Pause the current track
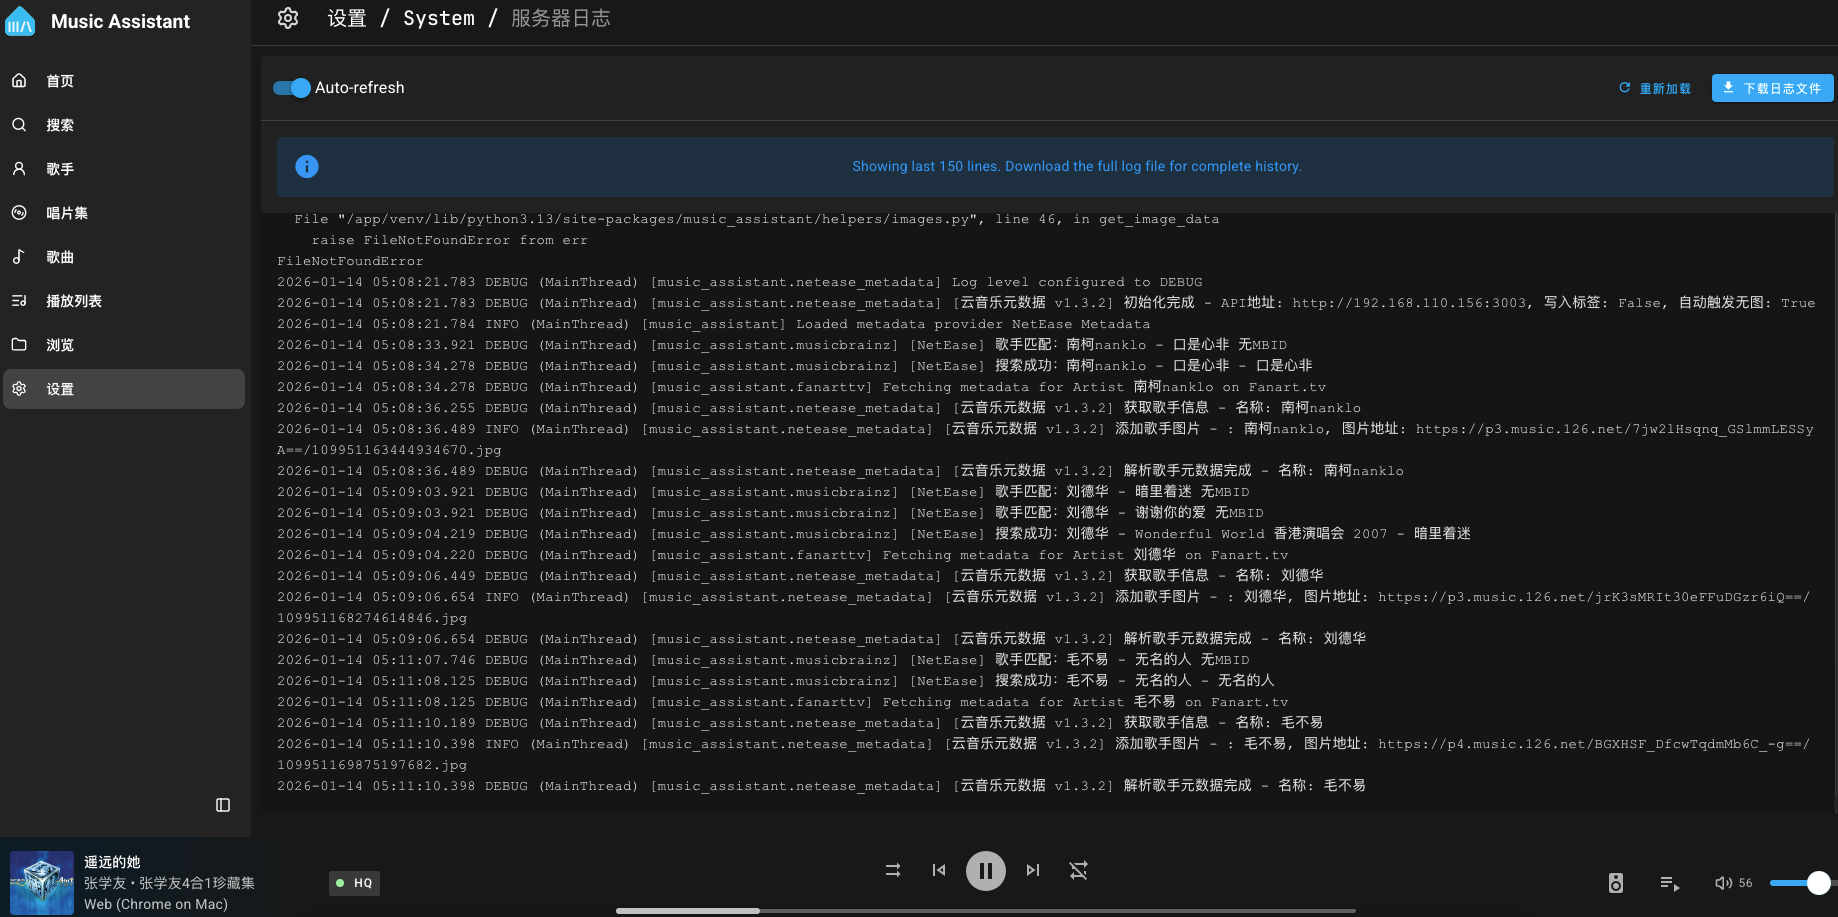Image resolution: width=1838 pixels, height=917 pixels. pyautogui.click(x=985, y=871)
